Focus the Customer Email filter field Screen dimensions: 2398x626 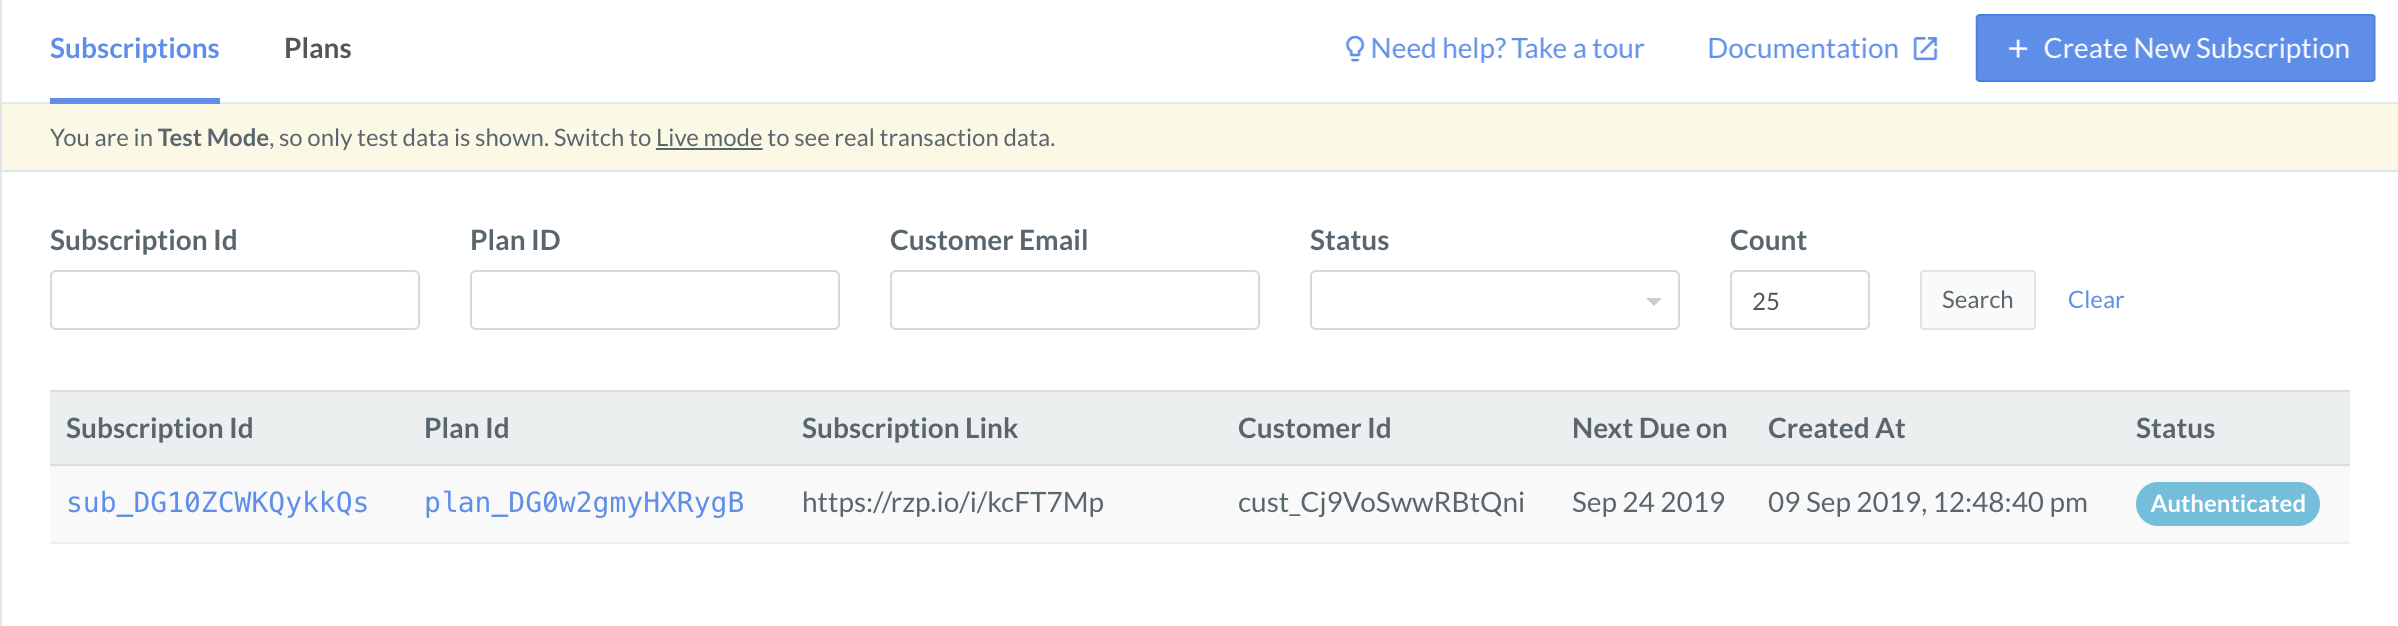1075,300
